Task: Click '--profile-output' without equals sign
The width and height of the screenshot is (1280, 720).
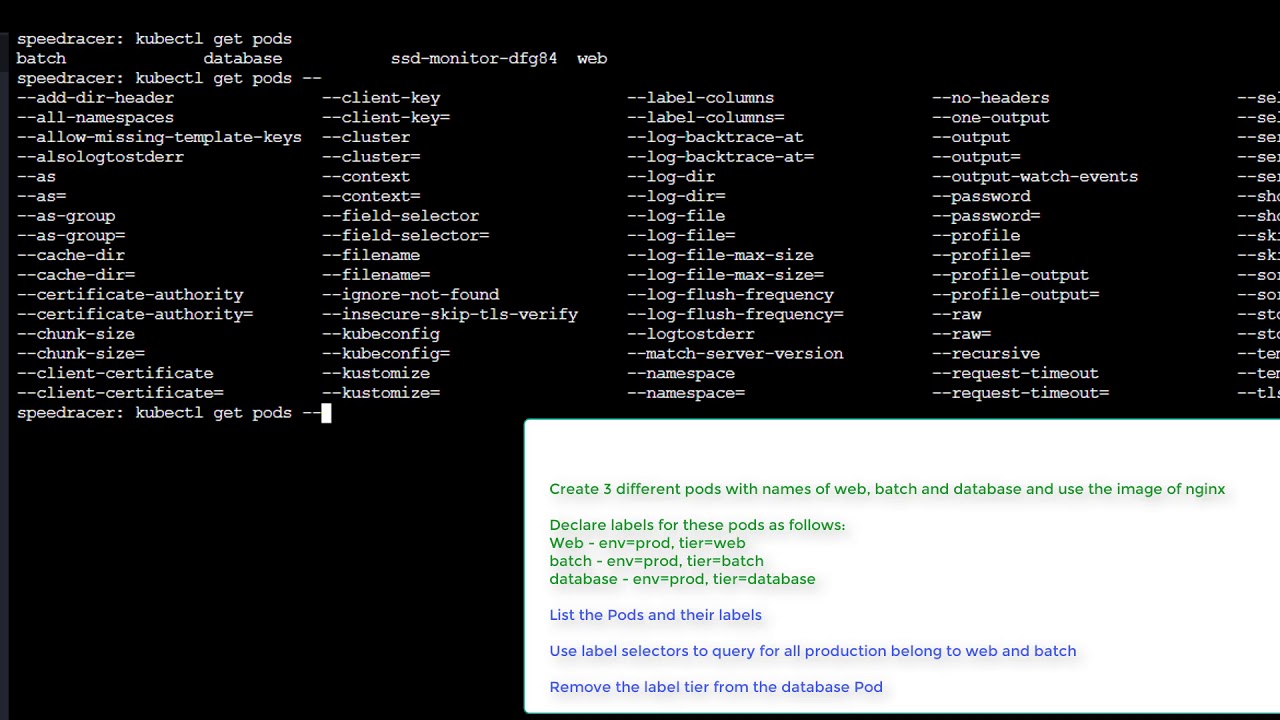Action: click(1010, 275)
